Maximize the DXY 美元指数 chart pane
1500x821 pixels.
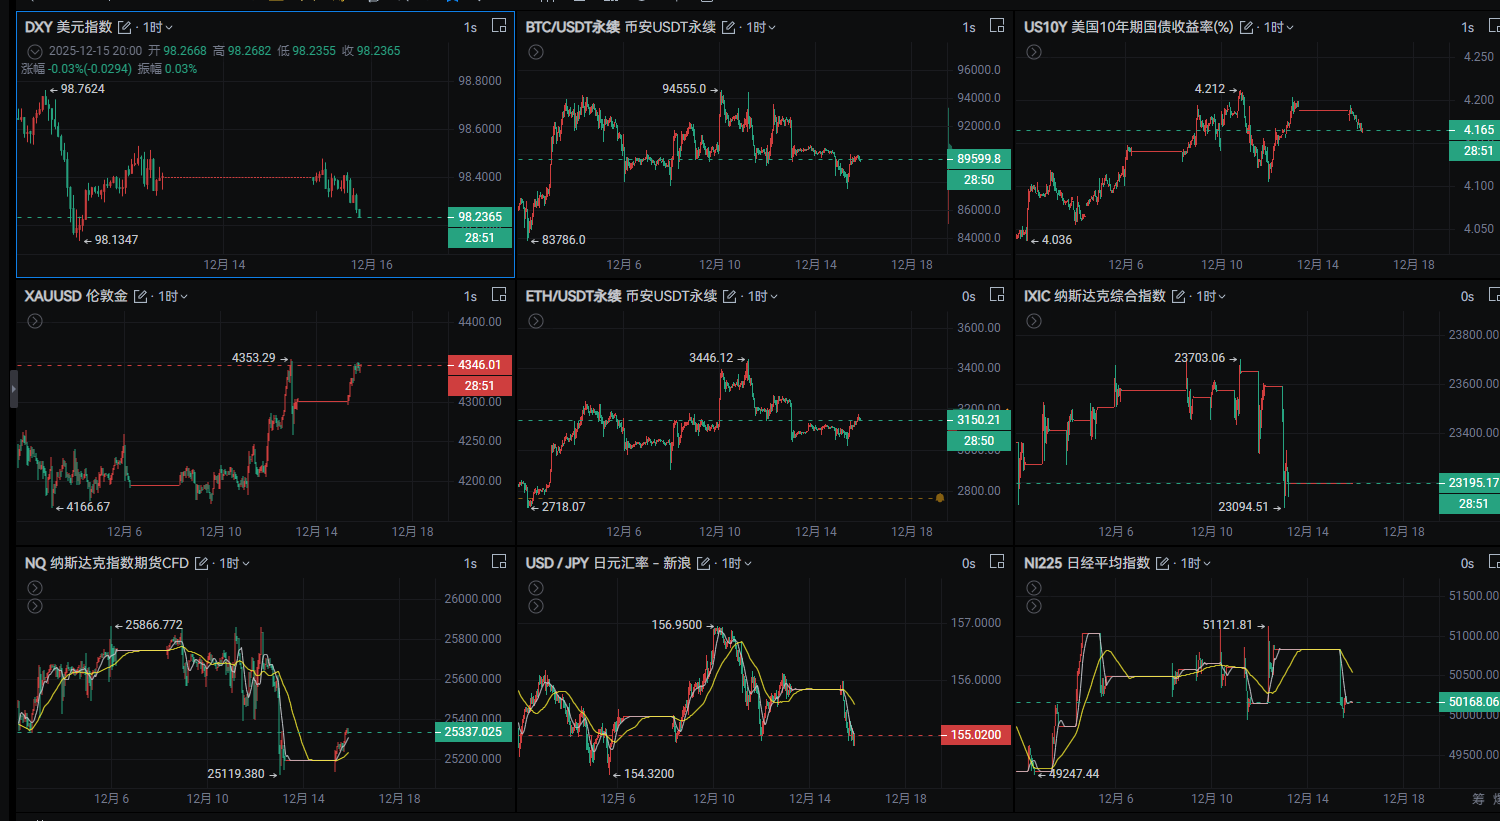tap(499, 26)
